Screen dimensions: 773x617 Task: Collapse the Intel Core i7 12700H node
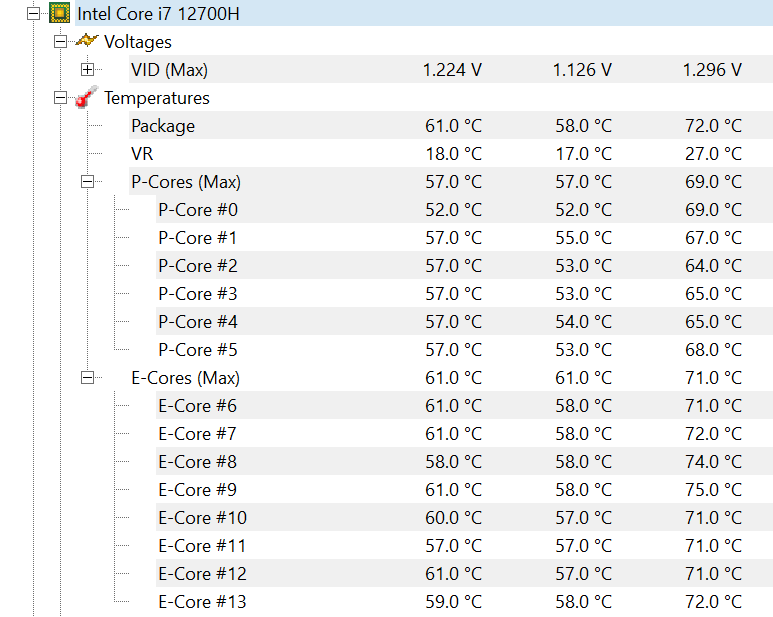point(33,13)
